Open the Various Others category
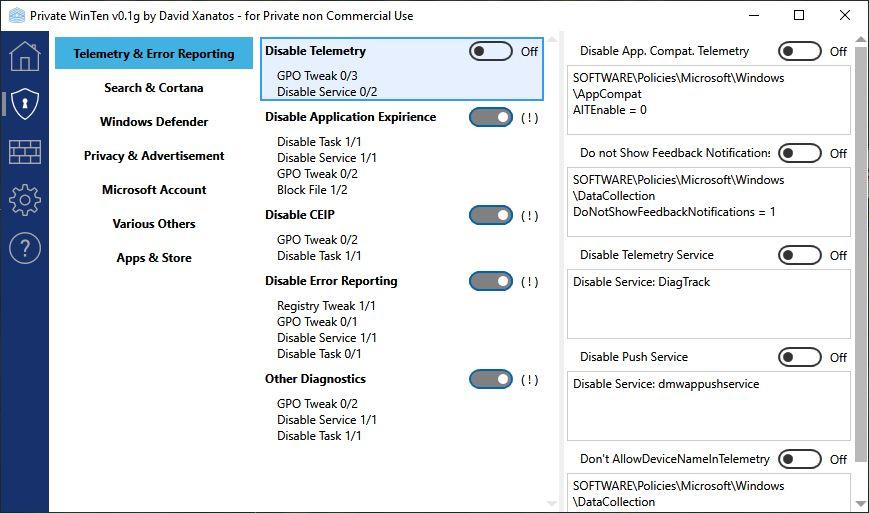 pyautogui.click(x=154, y=224)
